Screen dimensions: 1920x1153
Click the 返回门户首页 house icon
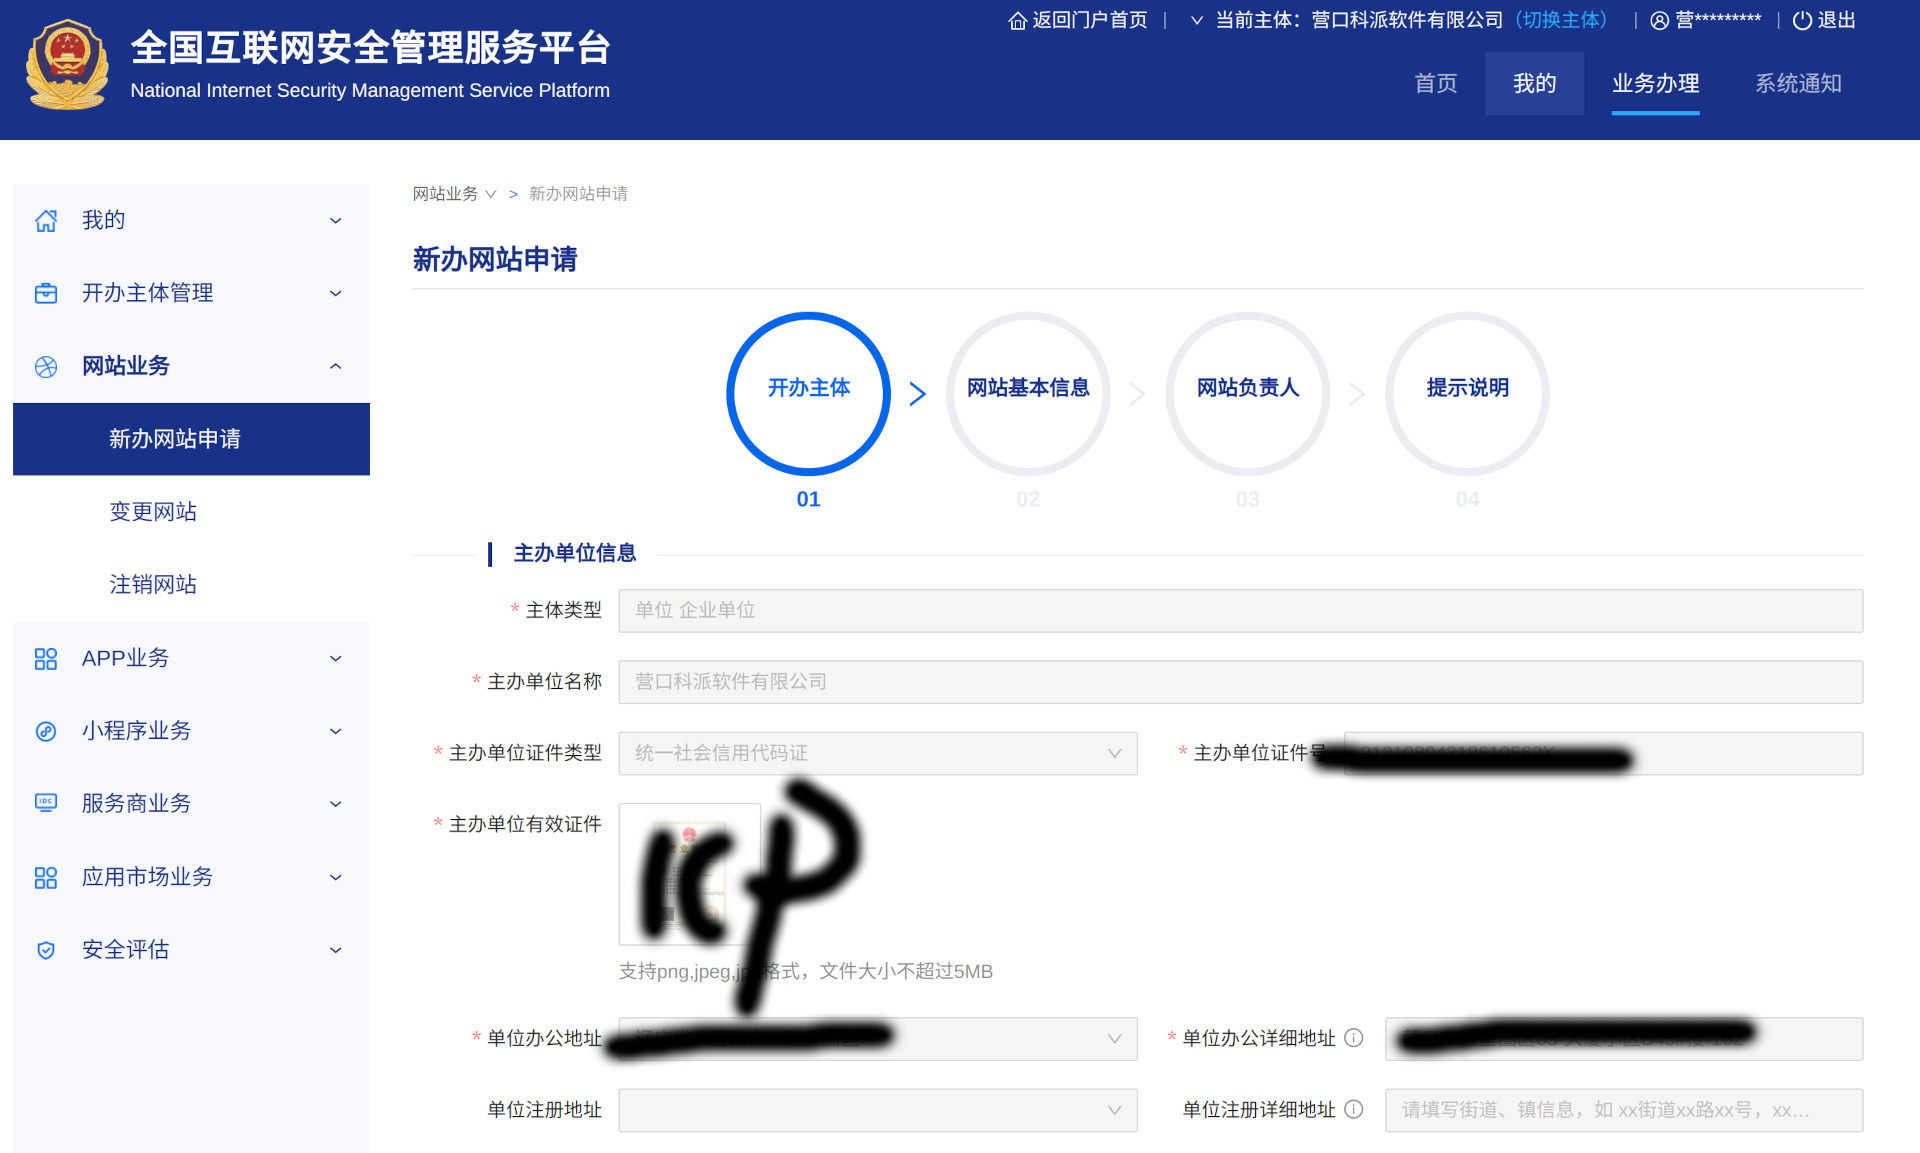click(x=1016, y=20)
